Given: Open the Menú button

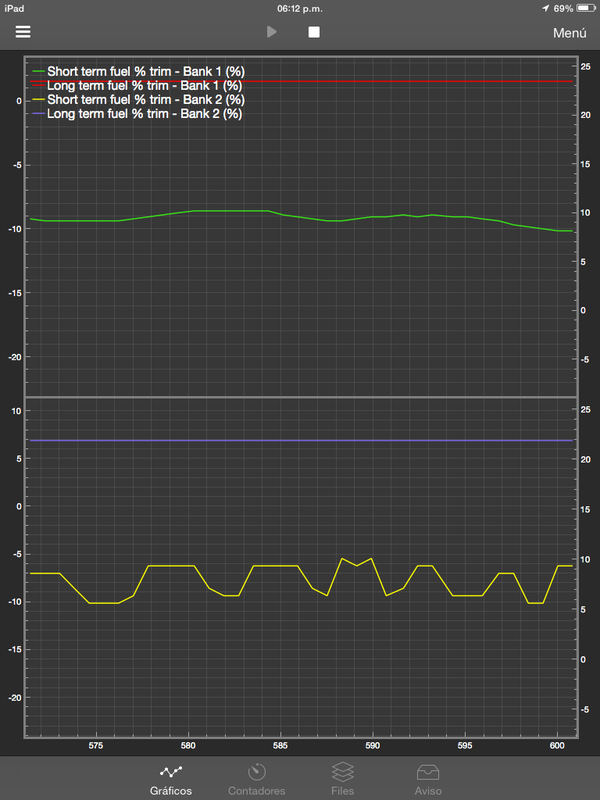Looking at the screenshot, I should point(569,33).
